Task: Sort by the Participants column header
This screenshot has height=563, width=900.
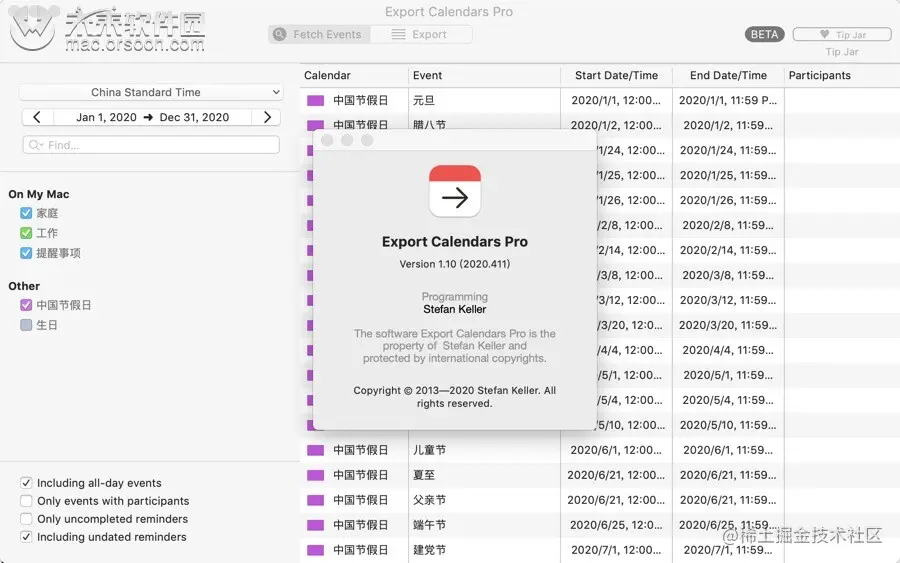Action: (841, 75)
